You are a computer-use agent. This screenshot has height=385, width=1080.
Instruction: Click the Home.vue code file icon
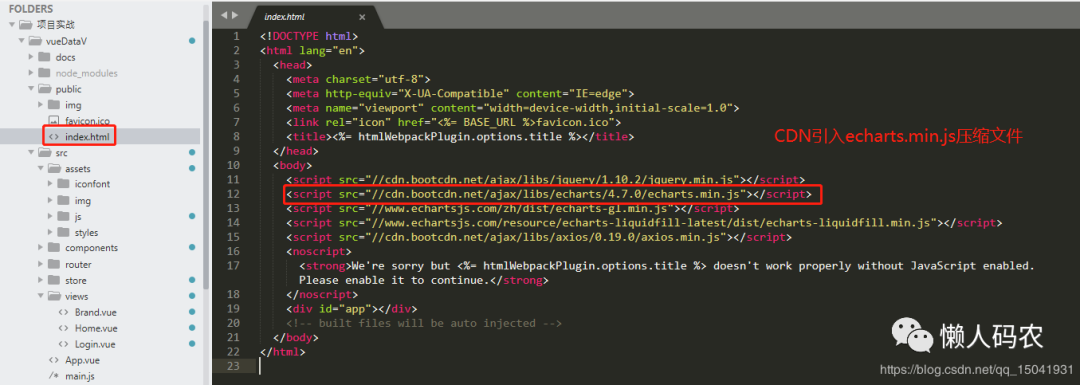63,328
